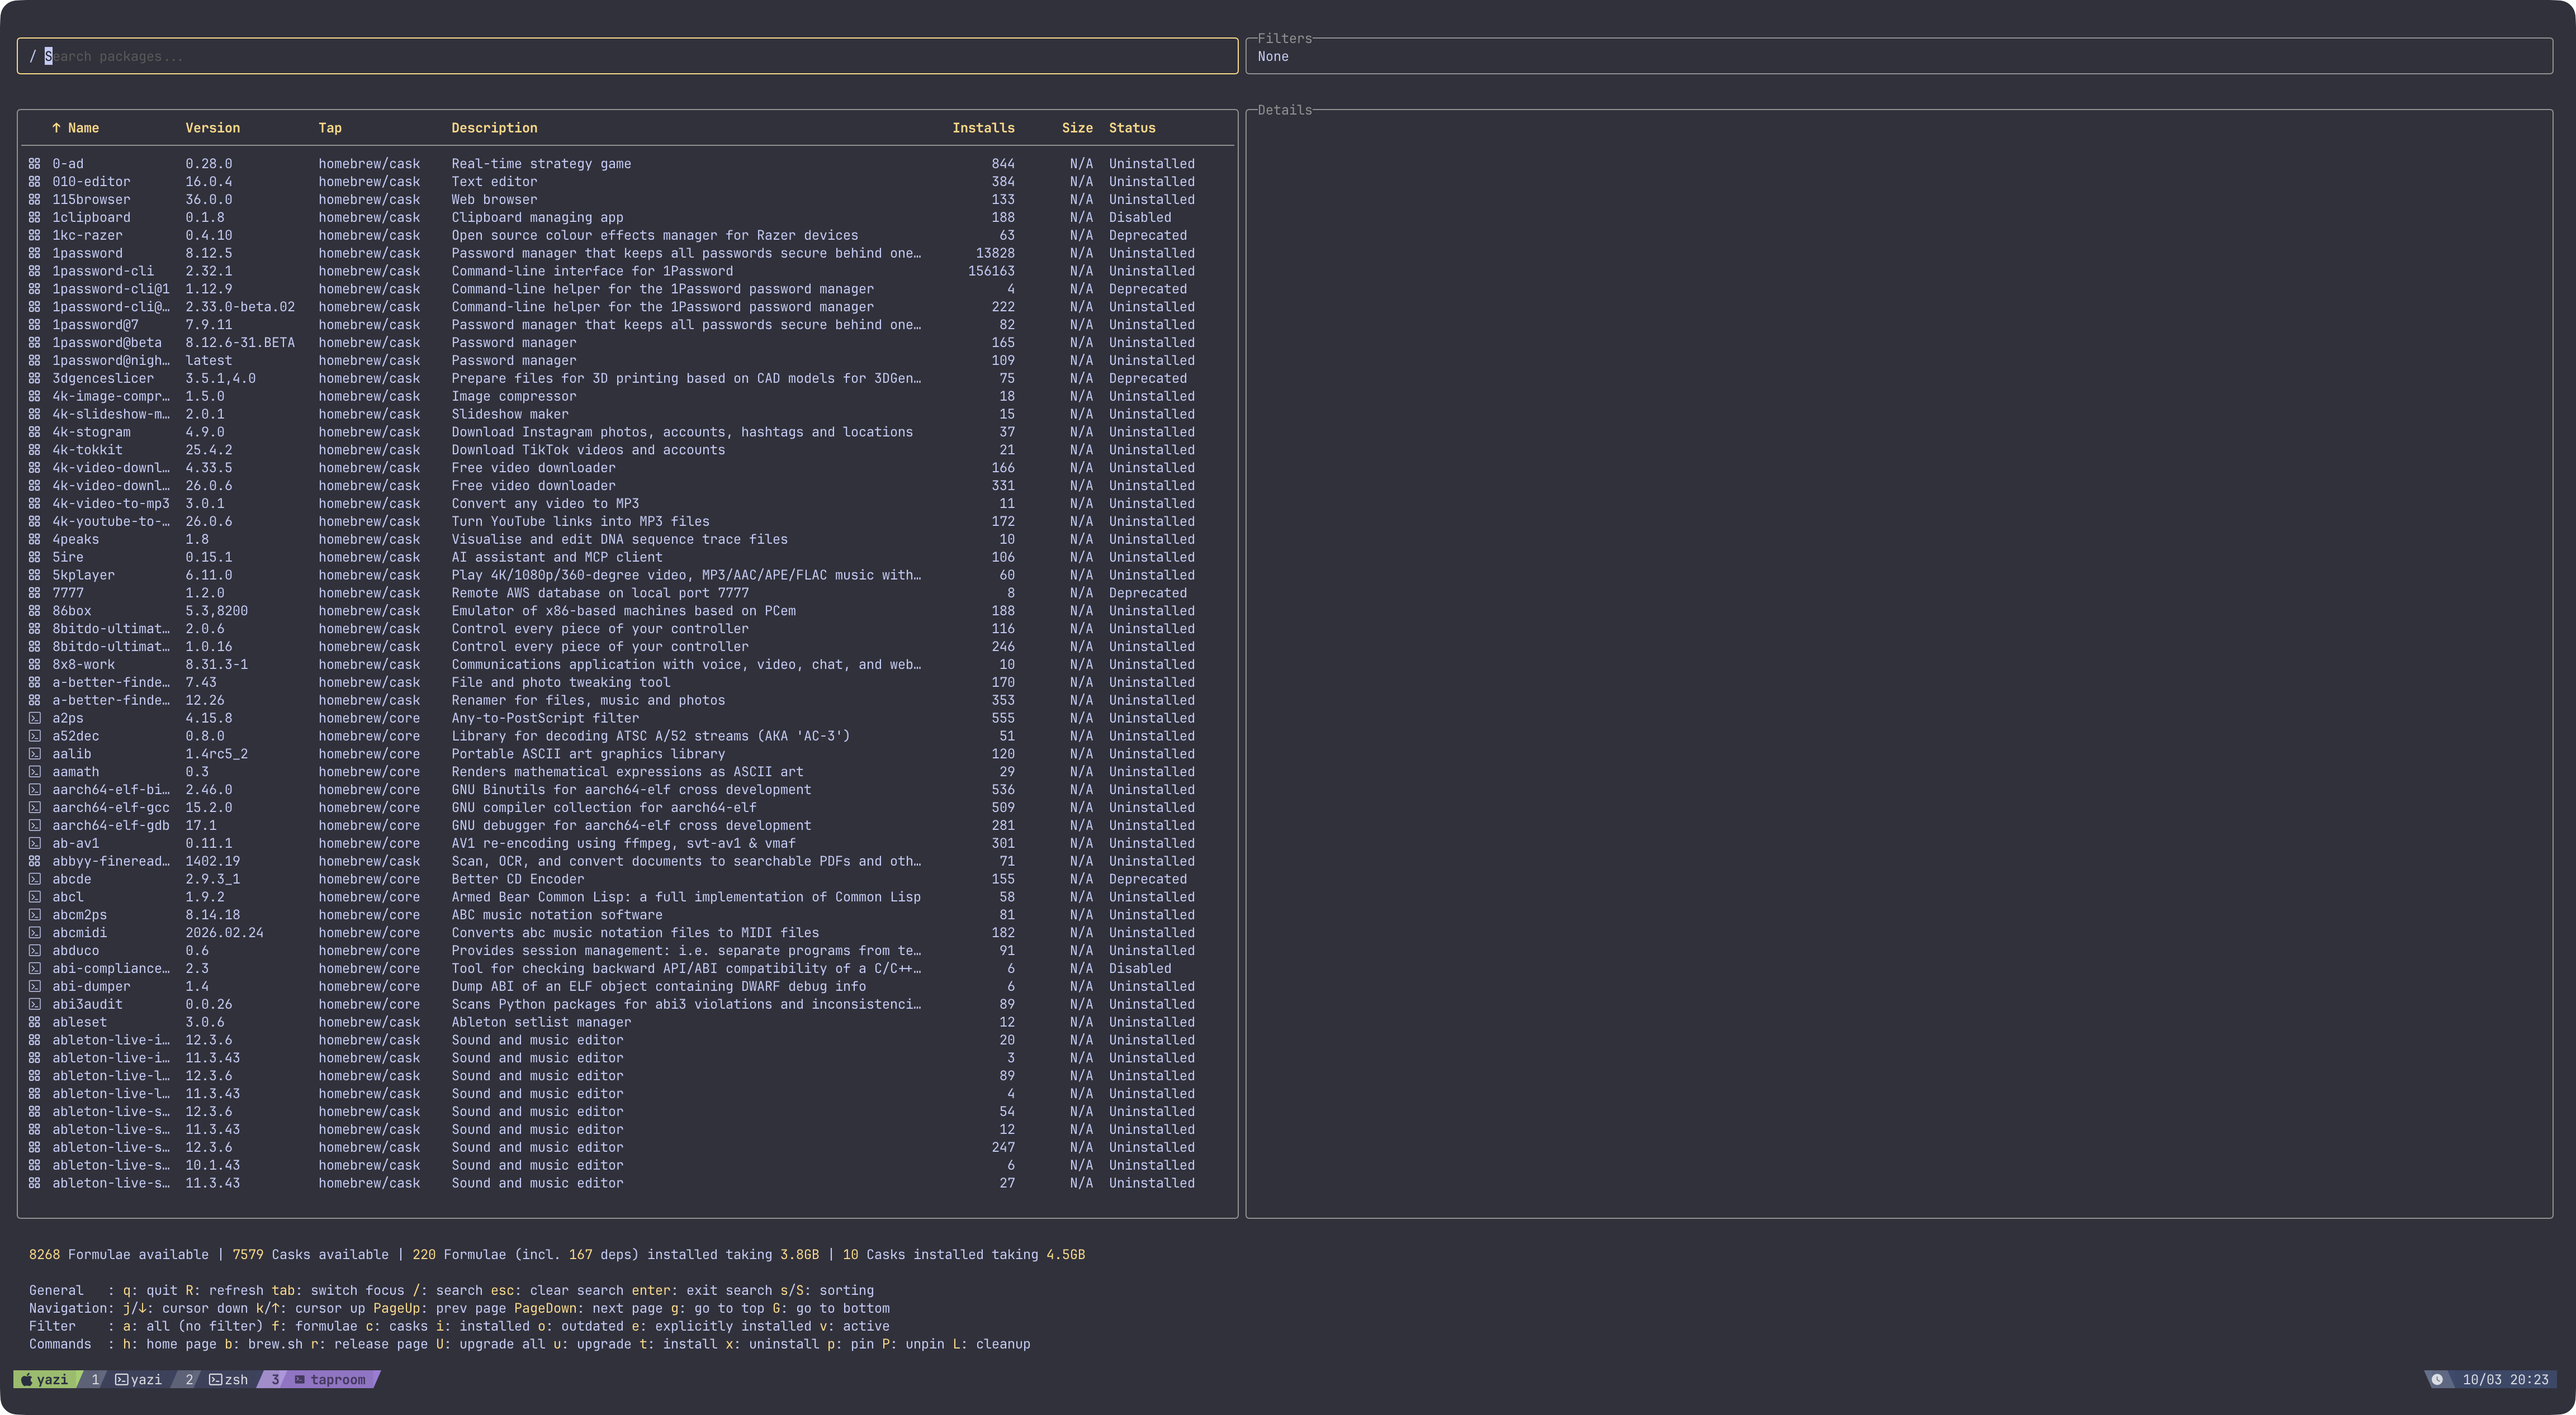
Task: Click the terminal icon in taproom tab
Action: coord(299,1380)
